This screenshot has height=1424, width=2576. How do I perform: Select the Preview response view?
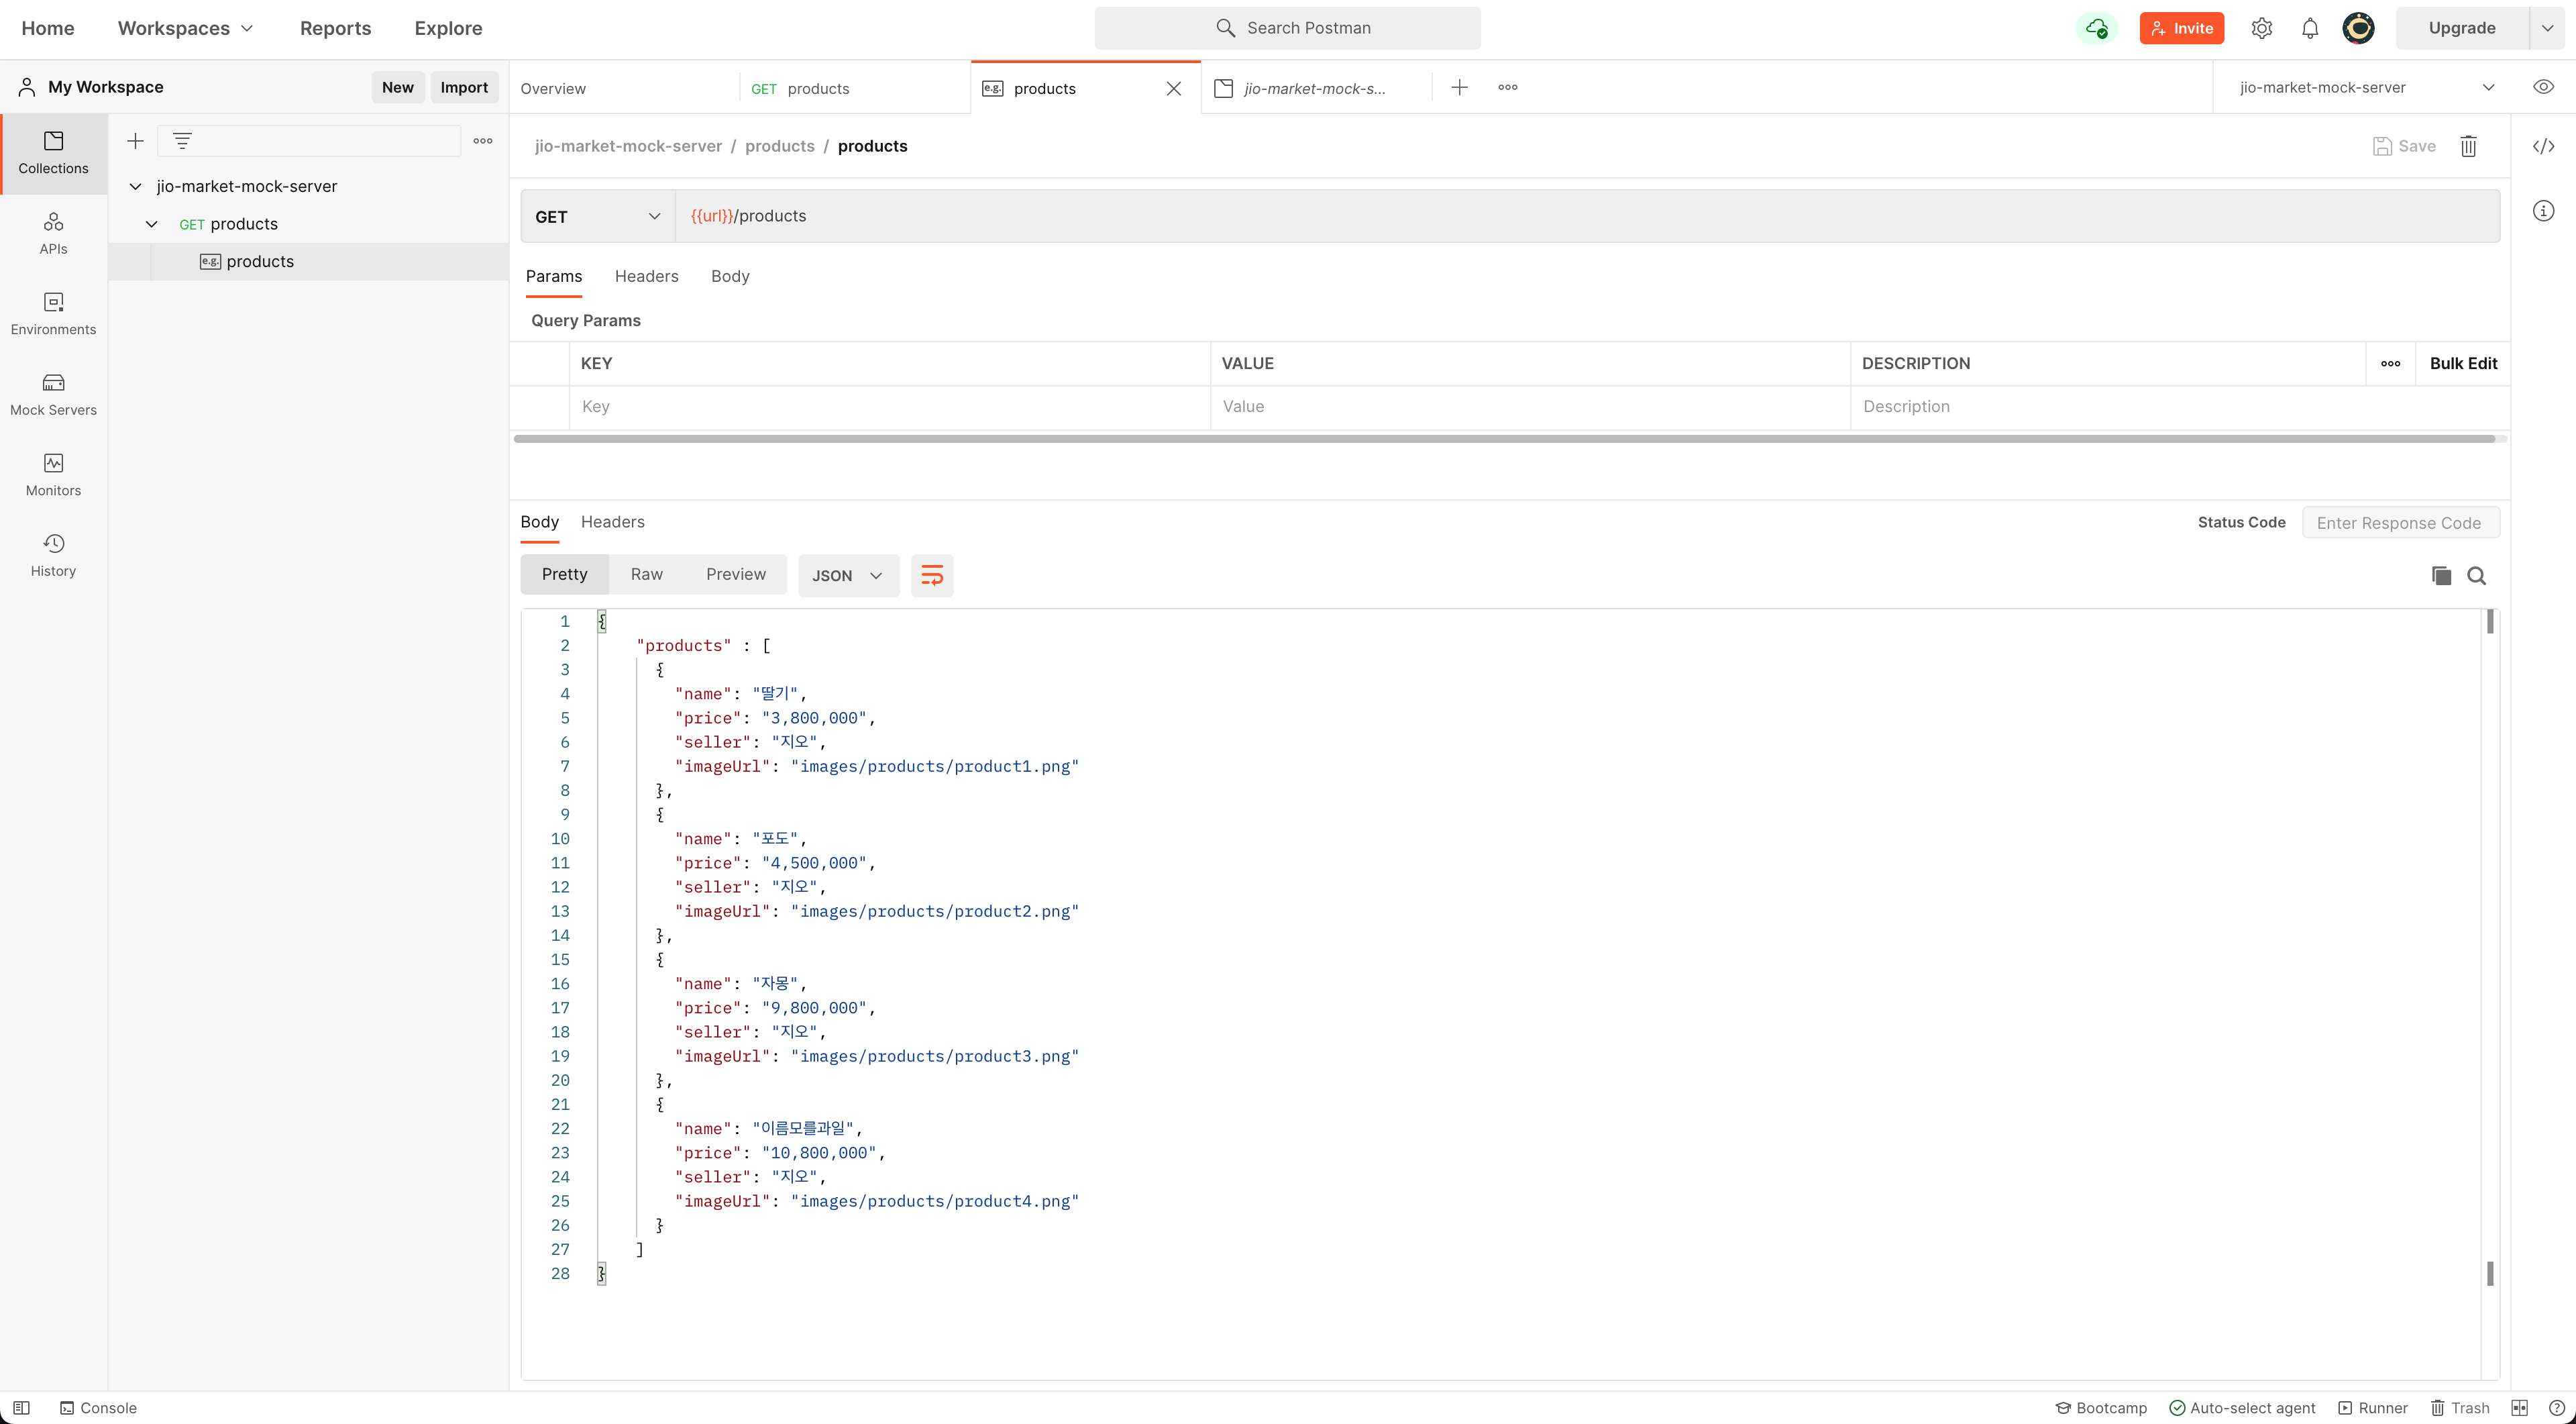click(735, 574)
